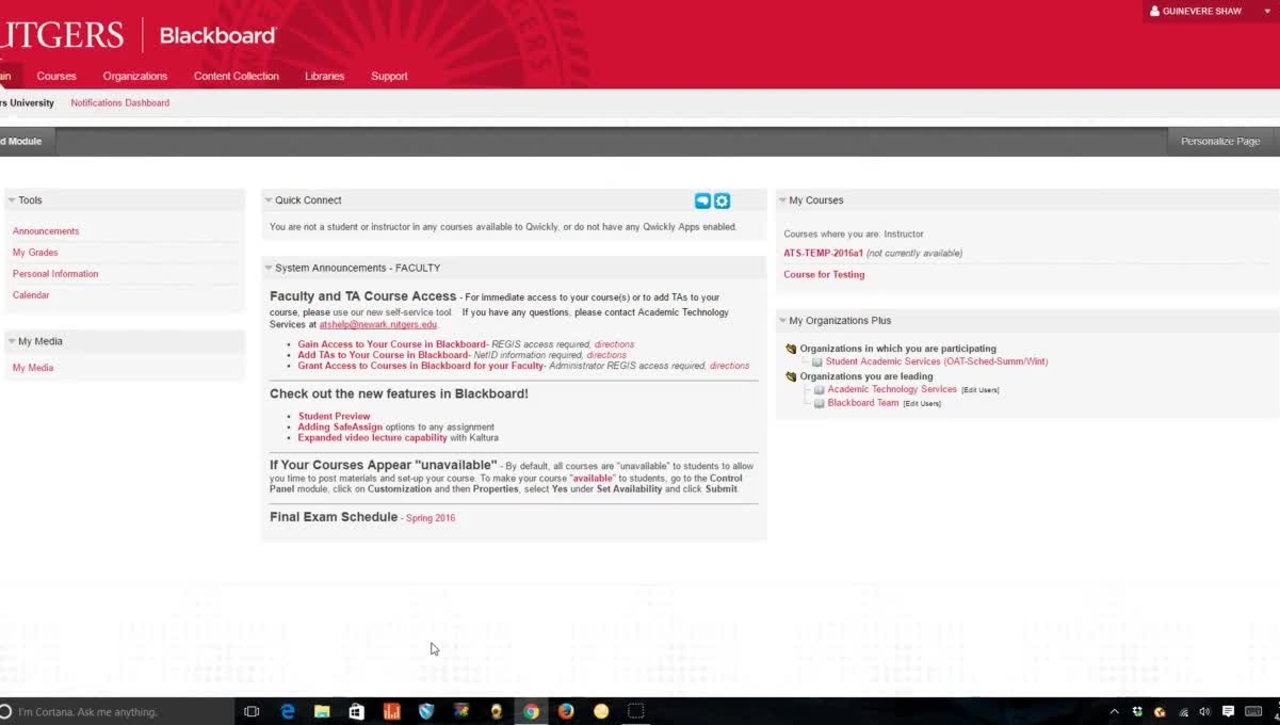
Task: Open File Explorer from the taskbar
Action: coord(322,712)
